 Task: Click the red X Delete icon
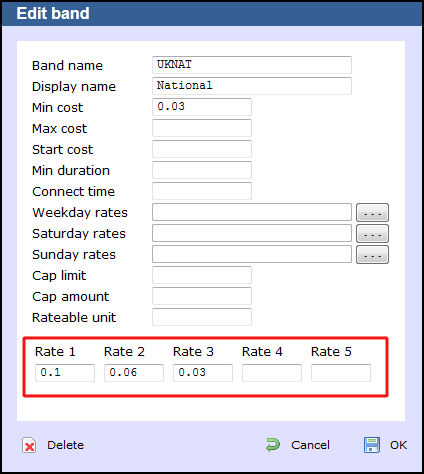click(x=29, y=445)
